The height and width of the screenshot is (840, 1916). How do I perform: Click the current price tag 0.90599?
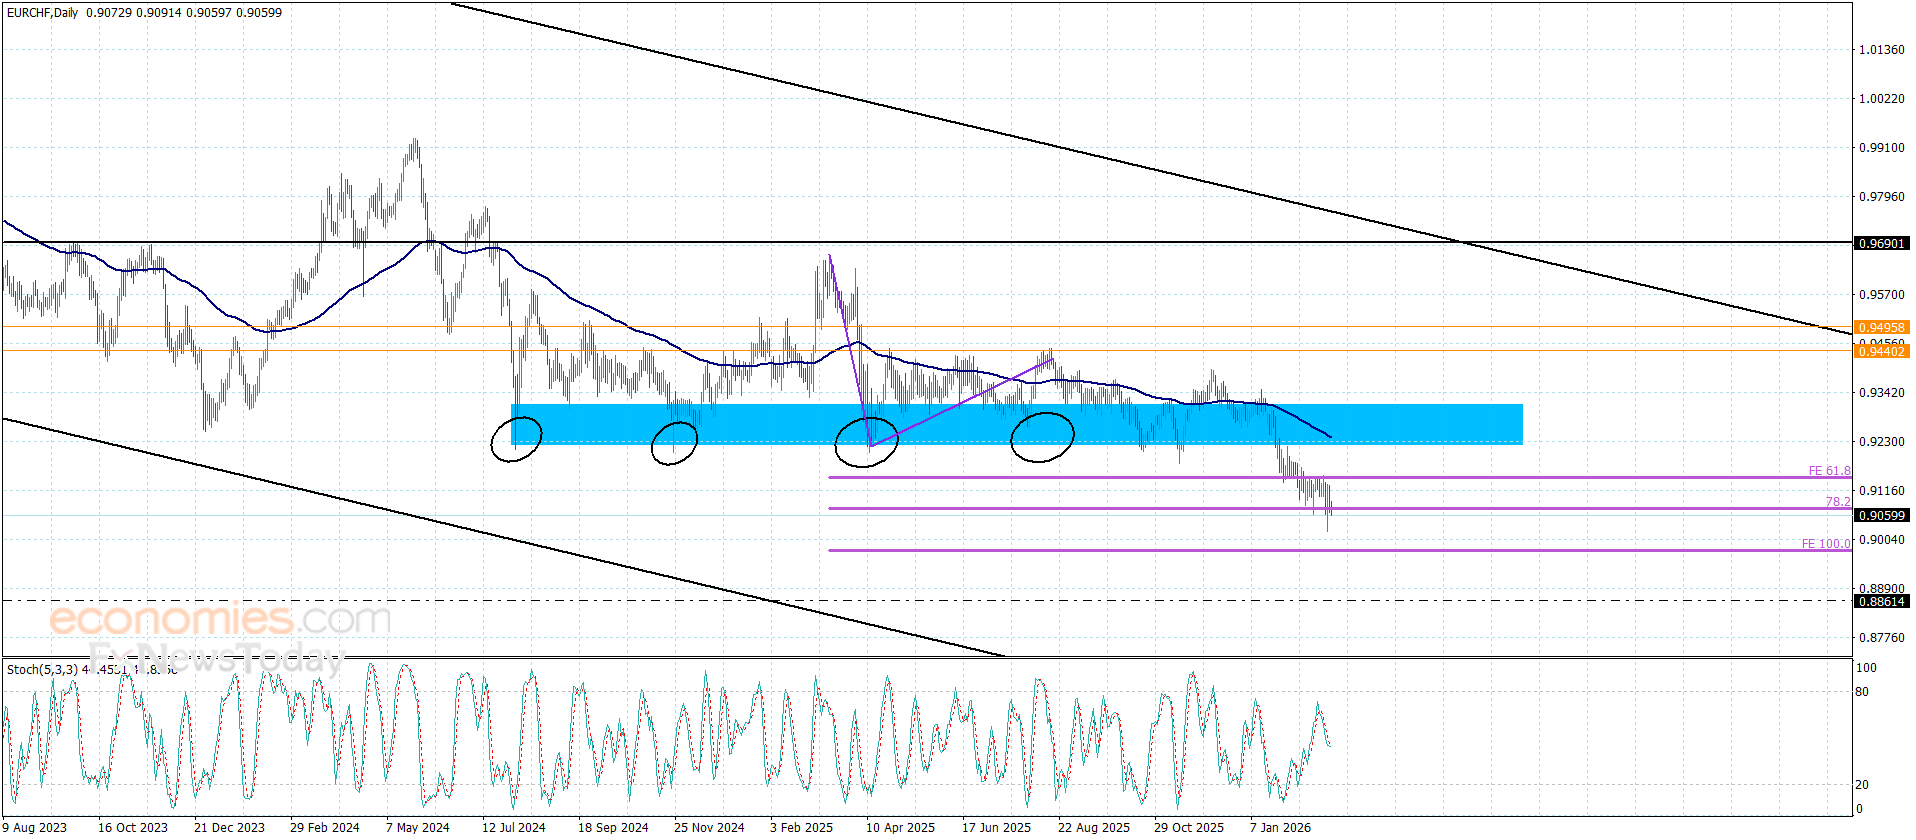pos(1881,515)
